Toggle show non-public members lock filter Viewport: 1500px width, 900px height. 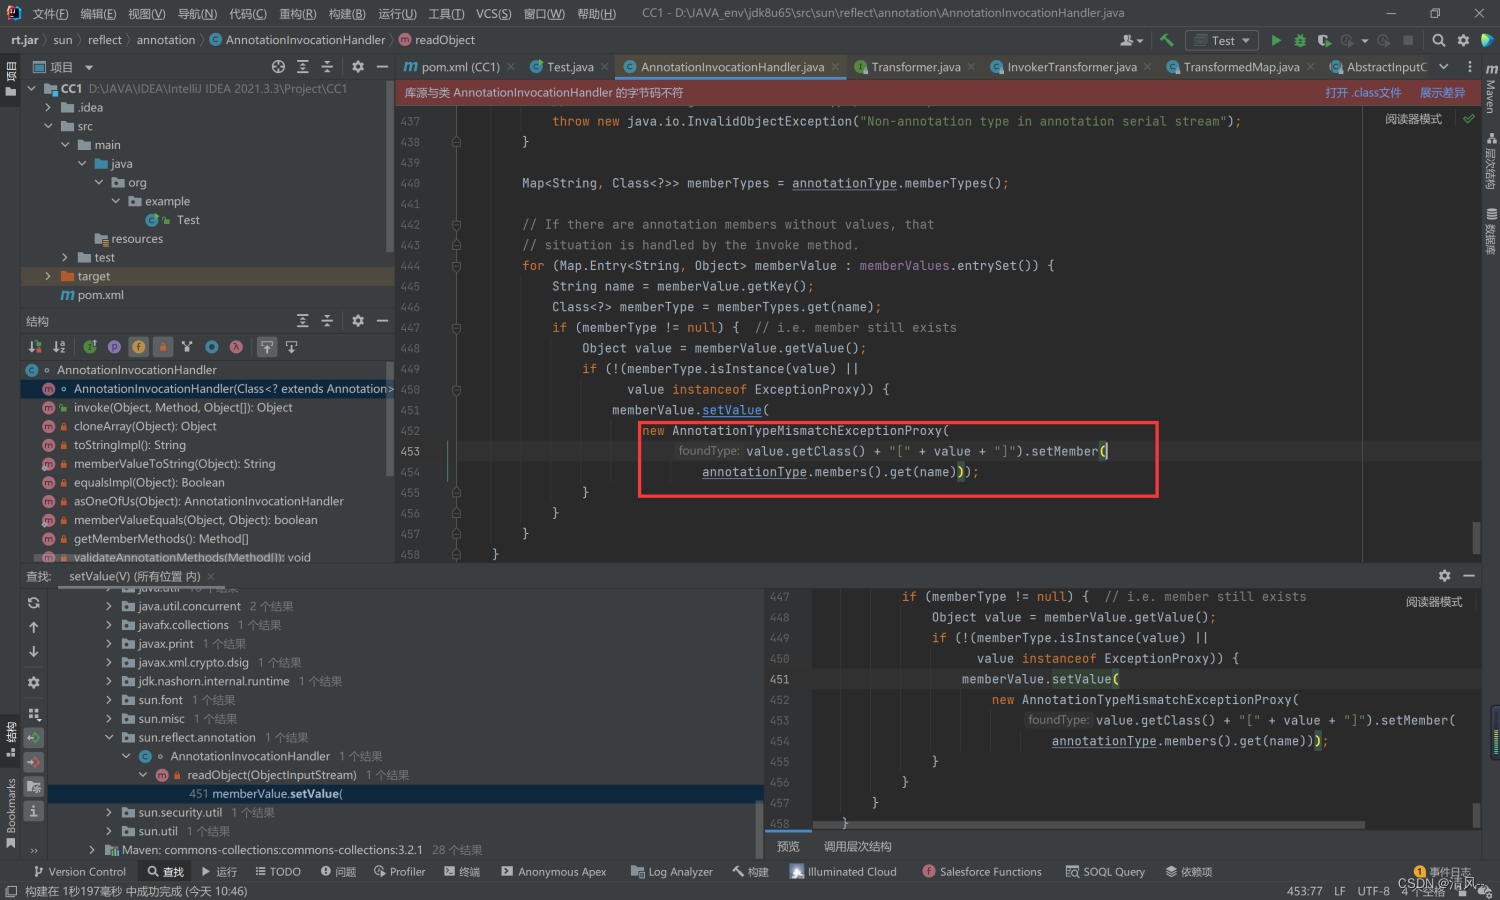[x=162, y=347]
